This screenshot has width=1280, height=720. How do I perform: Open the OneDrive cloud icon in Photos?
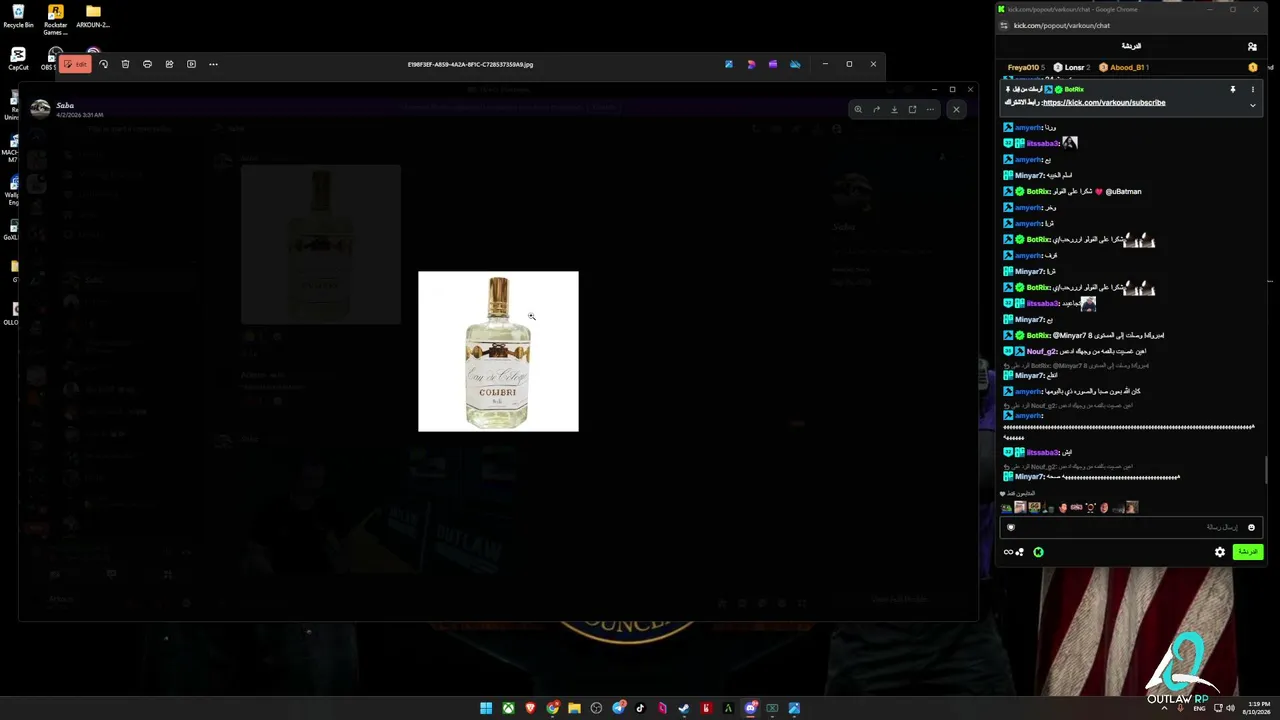[795, 64]
